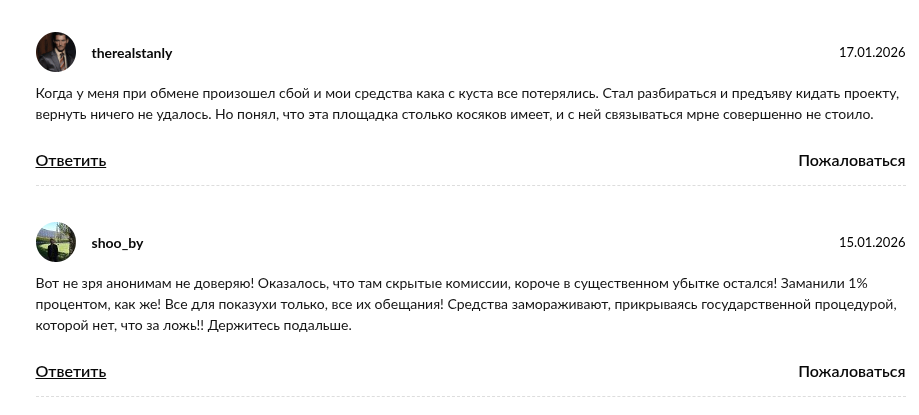Click the line starting "процентом, как же!"
Viewport: 919px width, 415px height.
[468, 305]
